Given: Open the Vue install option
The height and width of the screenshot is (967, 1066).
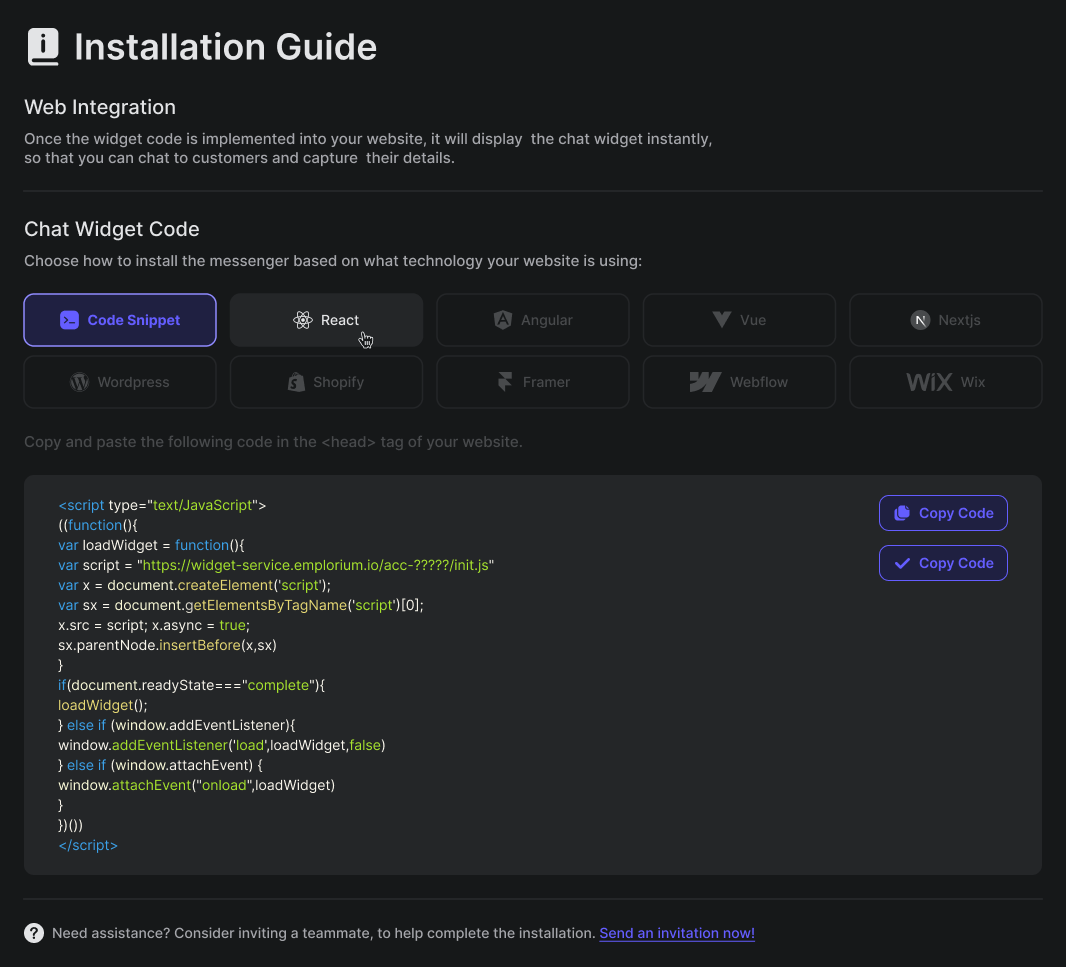Looking at the screenshot, I should point(739,320).
